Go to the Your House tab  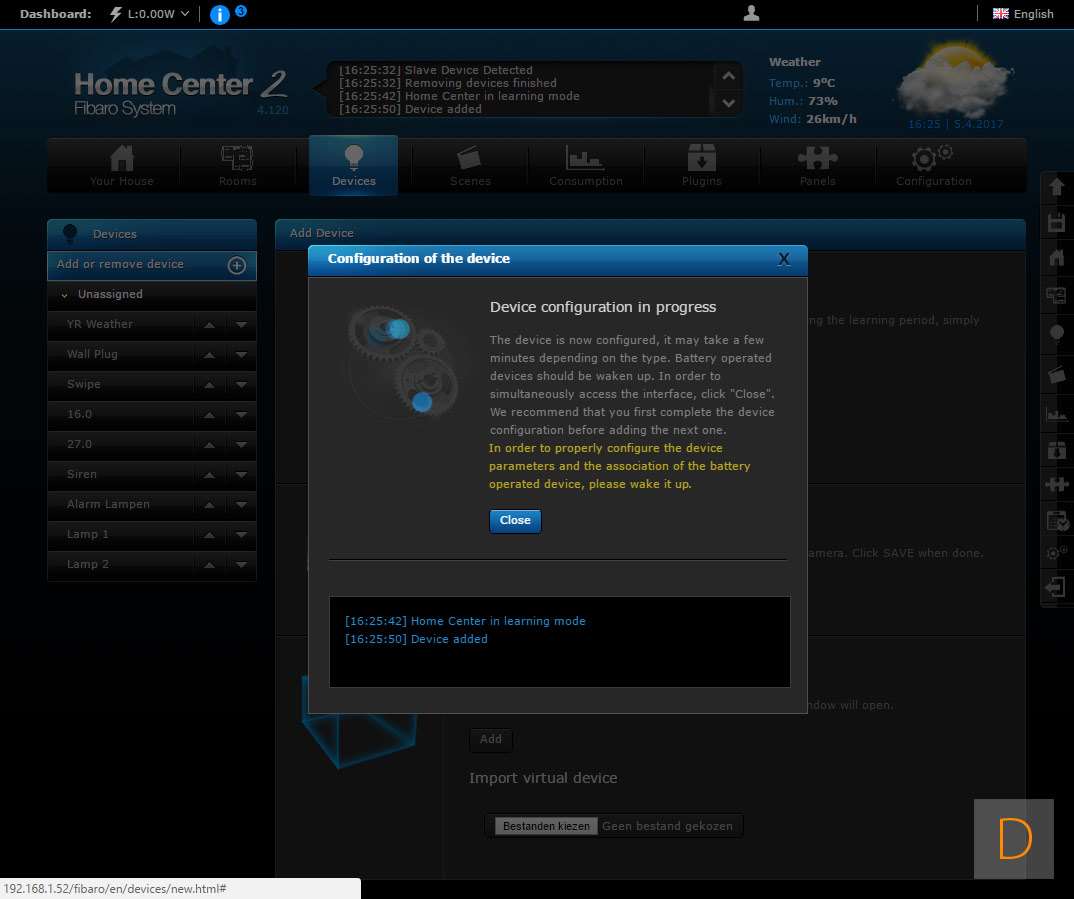click(122, 166)
